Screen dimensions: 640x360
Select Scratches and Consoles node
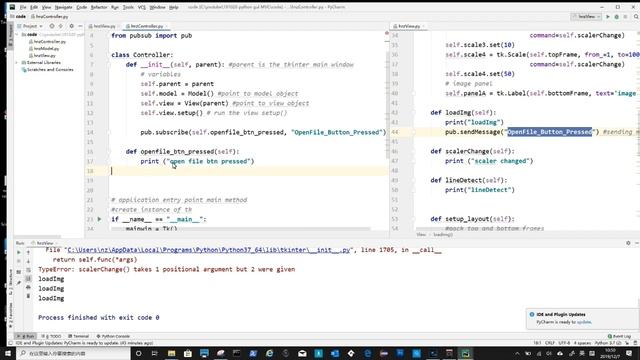pyautogui.click(x=47, y=70)
